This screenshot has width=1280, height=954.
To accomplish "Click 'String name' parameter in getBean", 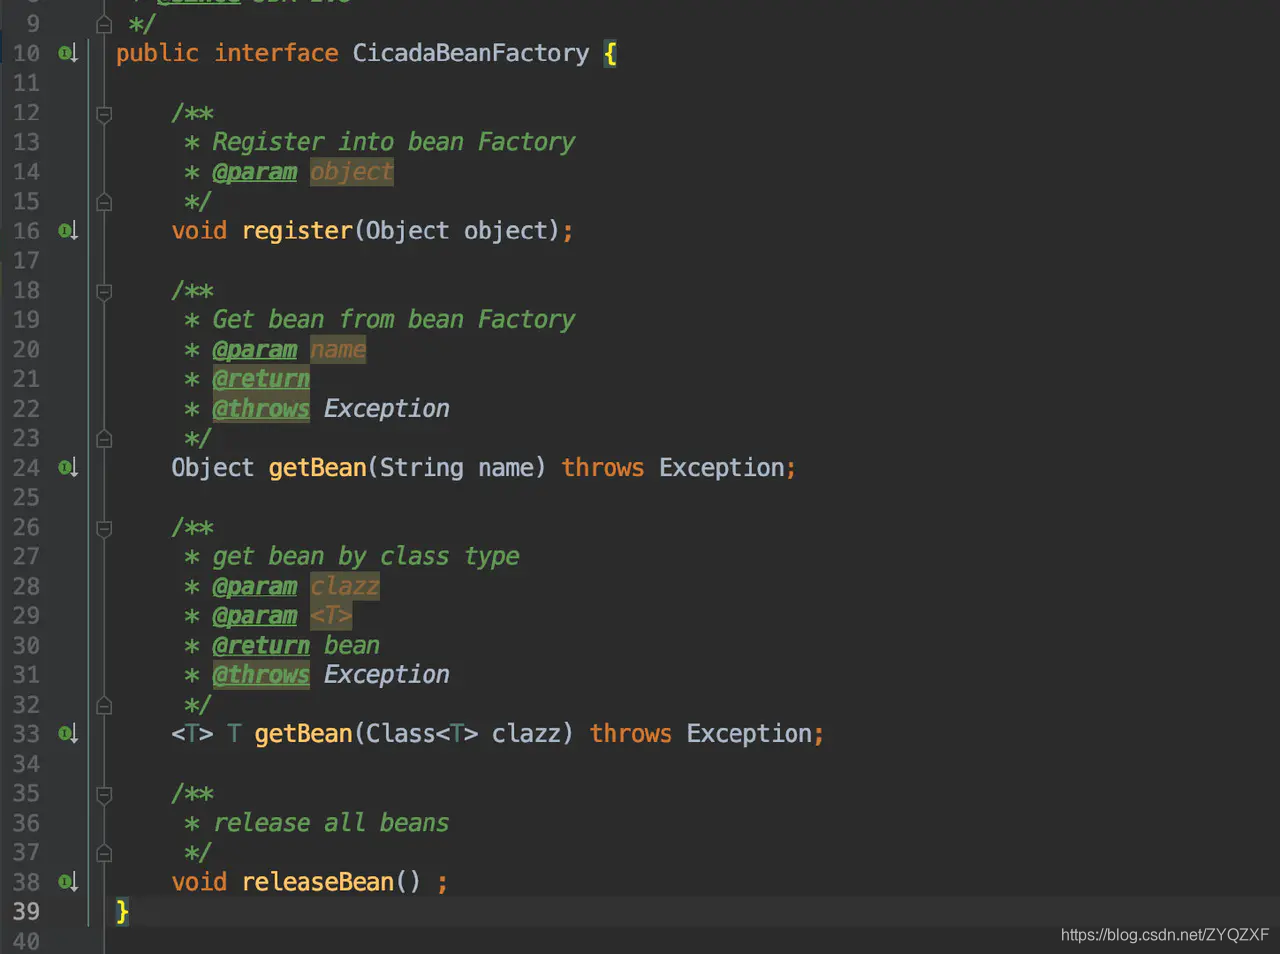I will click(457, 468).
